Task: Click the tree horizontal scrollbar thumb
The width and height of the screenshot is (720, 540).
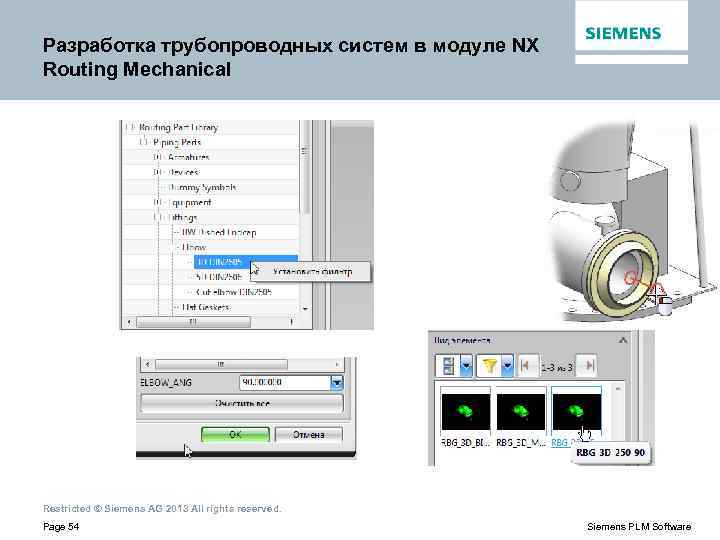Action: (x=193, y=322)
